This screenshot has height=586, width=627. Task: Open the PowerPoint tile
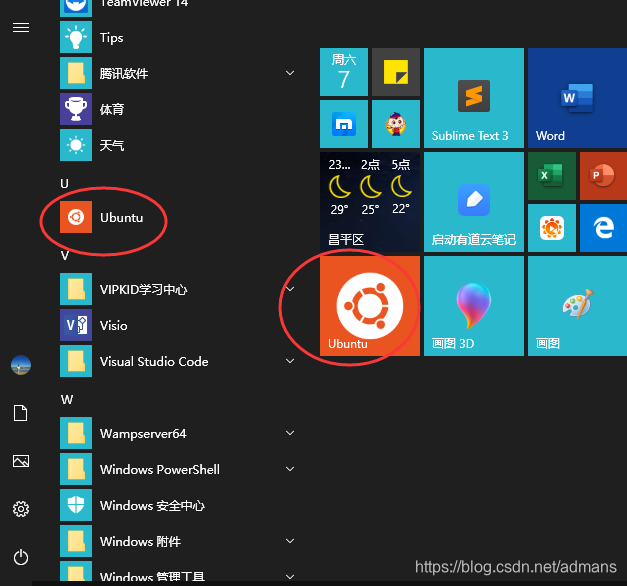603,176
